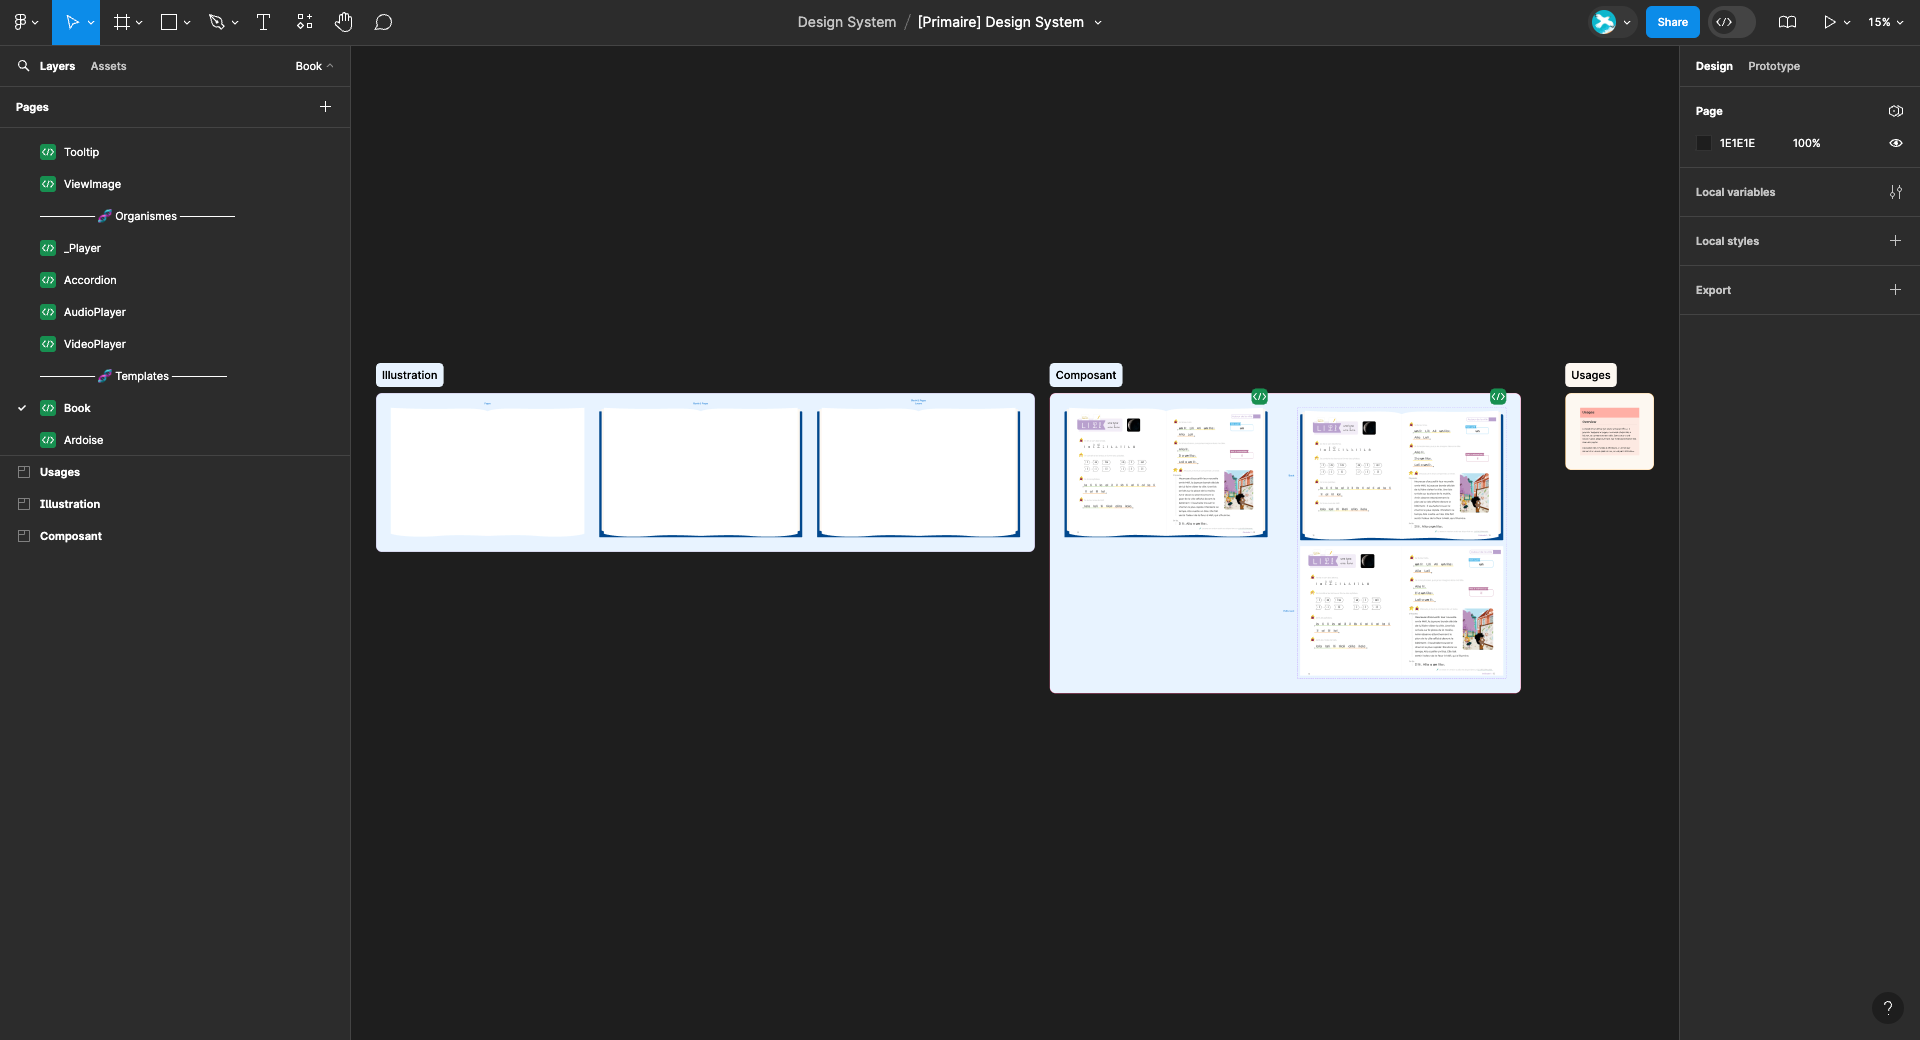Open the Tooltip page
Viewport: 1920px width, 1040px height.
coord(175,152)
